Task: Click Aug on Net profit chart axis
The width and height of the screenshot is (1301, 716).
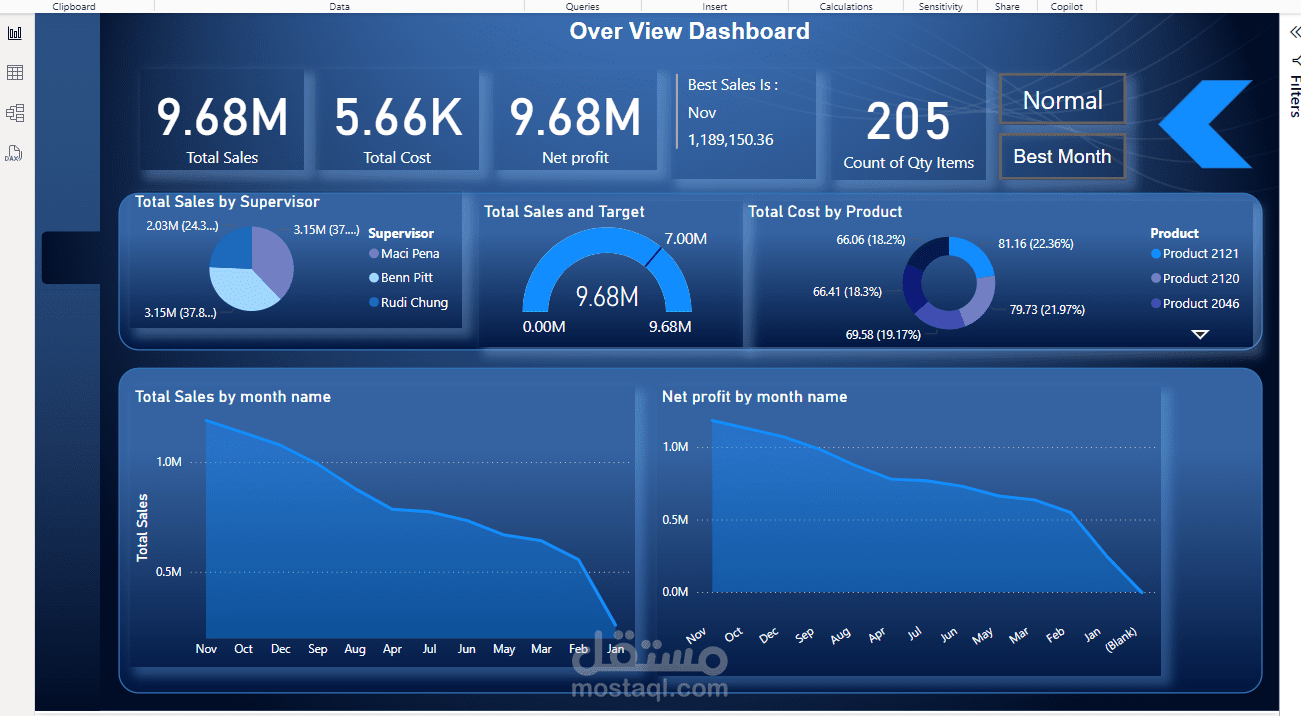Action: pyautogui.click(x=840, y=634)
